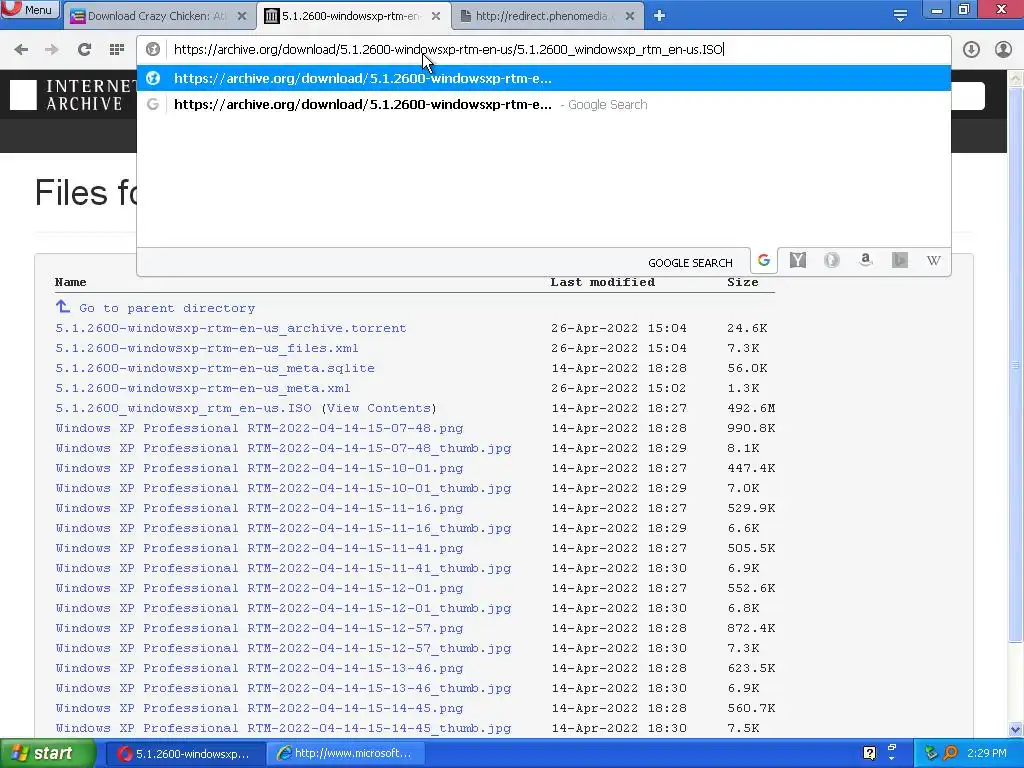Open the _meta.xml file link

click(x=202, y=388)
